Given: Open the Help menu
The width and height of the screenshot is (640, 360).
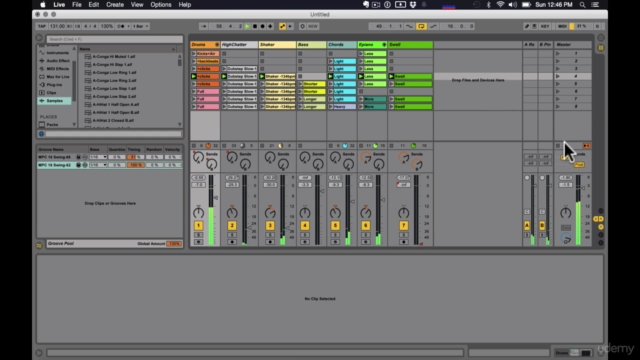Looking at the screenshot, I should pyautogui.click(x=185, y=5).
